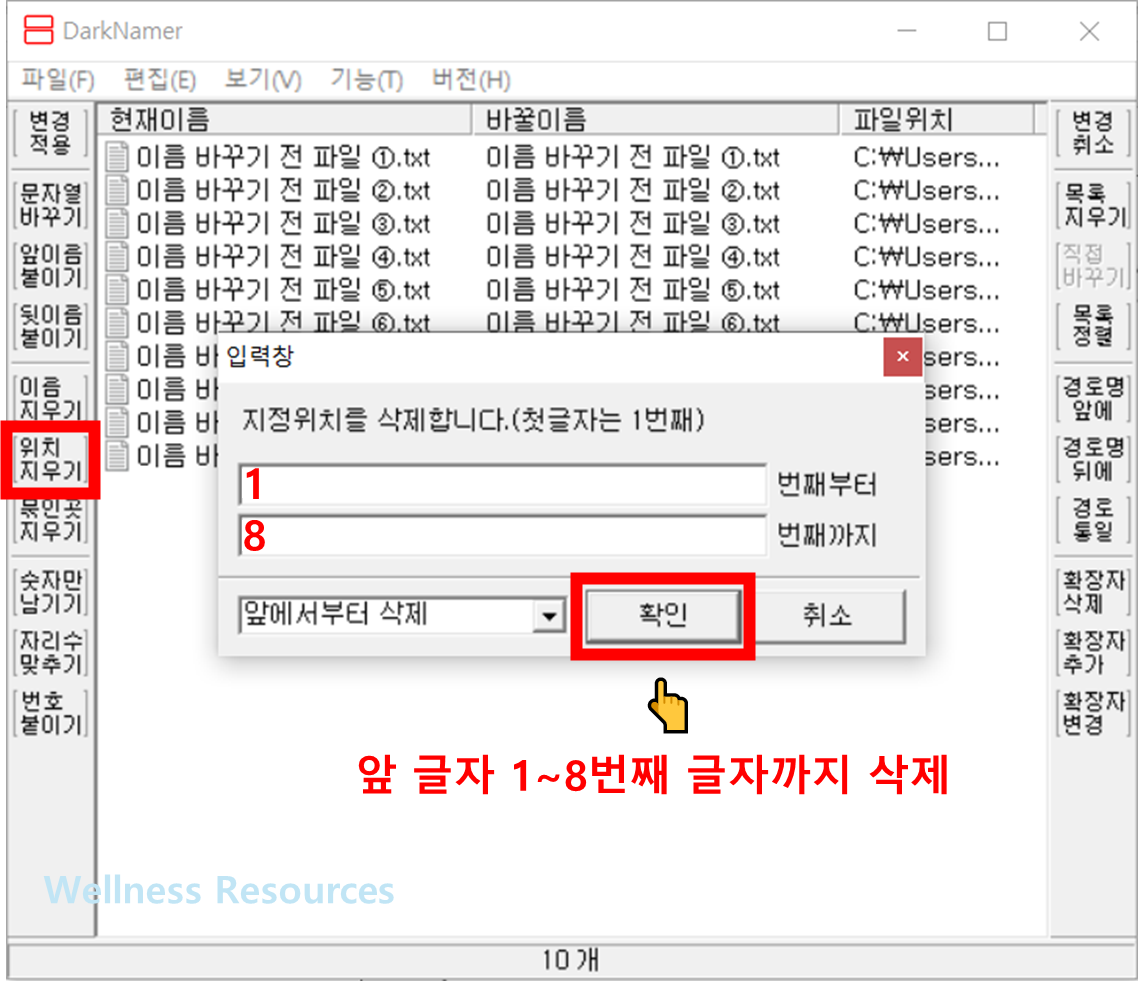Click new name cell for 파일 ④.txt
The image size is (1138, 981).
[633, 257]
